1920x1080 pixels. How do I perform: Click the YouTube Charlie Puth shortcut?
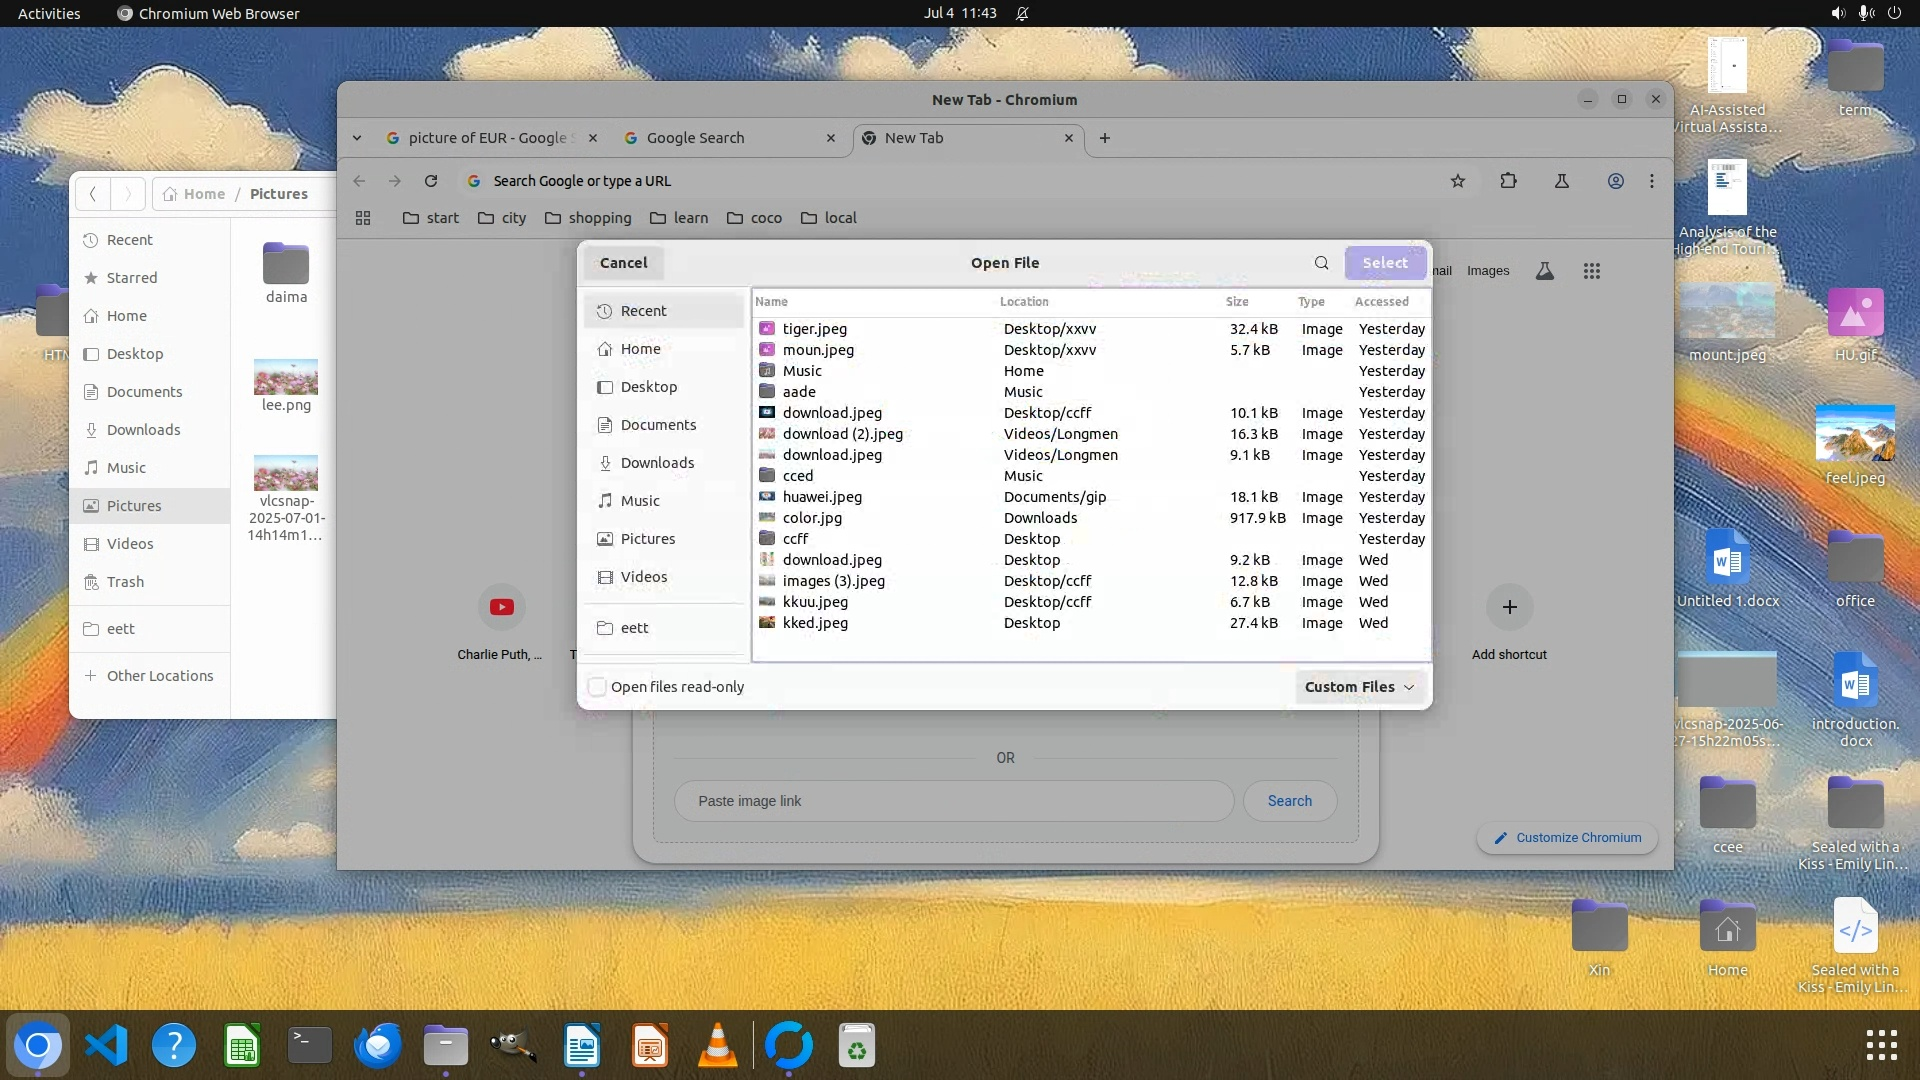501,607
